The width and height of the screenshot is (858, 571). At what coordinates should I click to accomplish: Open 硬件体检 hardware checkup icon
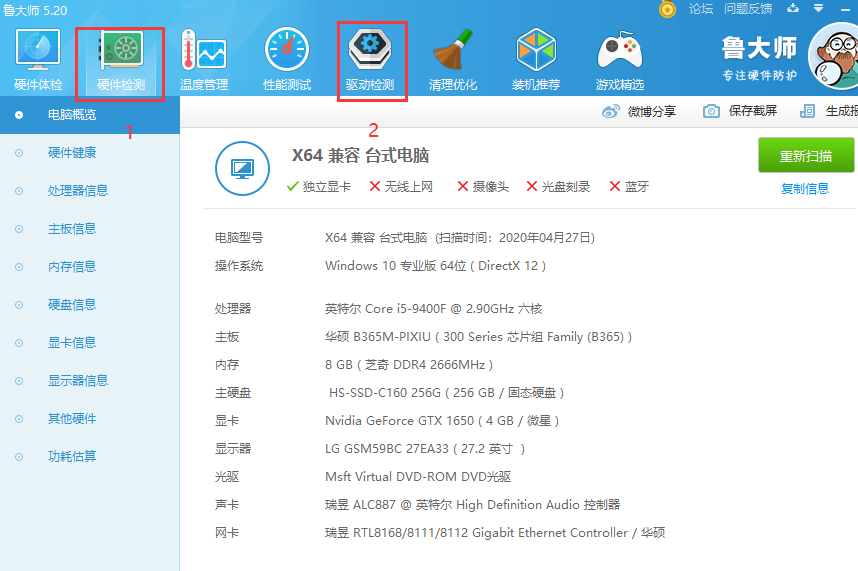point(38,58)
